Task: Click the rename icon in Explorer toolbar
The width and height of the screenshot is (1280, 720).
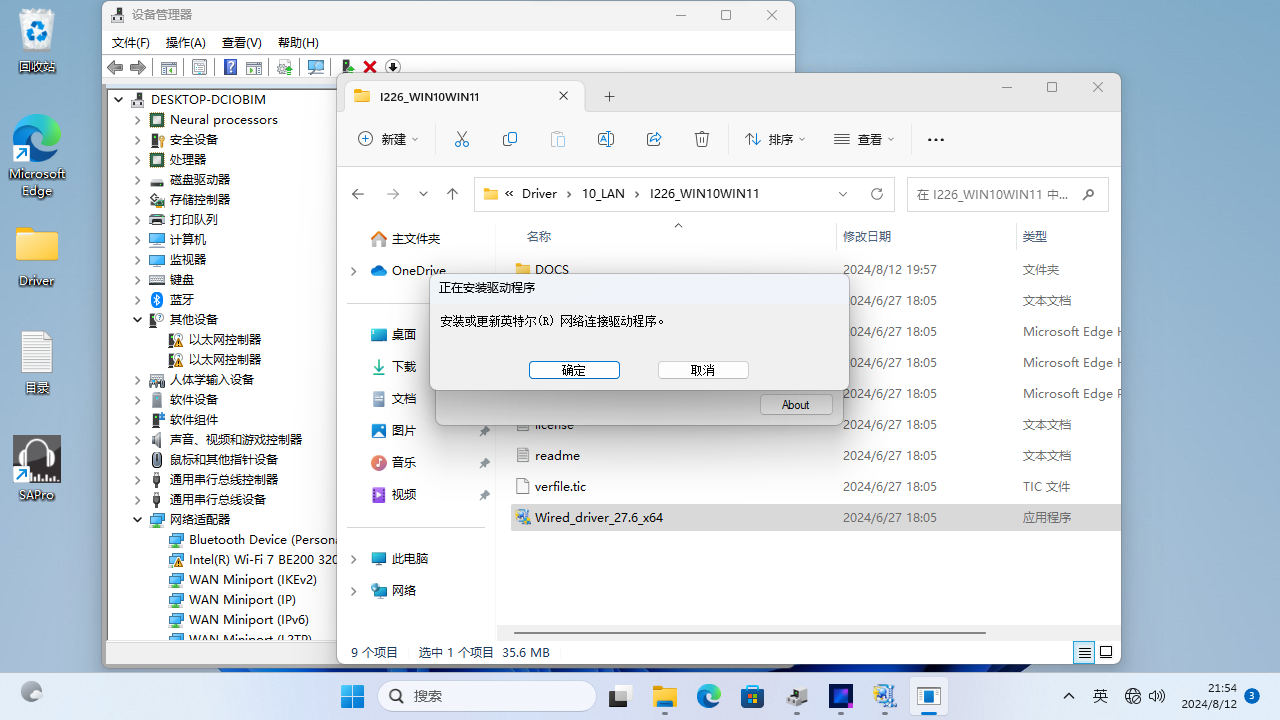Action: click(x=606, y=140)
